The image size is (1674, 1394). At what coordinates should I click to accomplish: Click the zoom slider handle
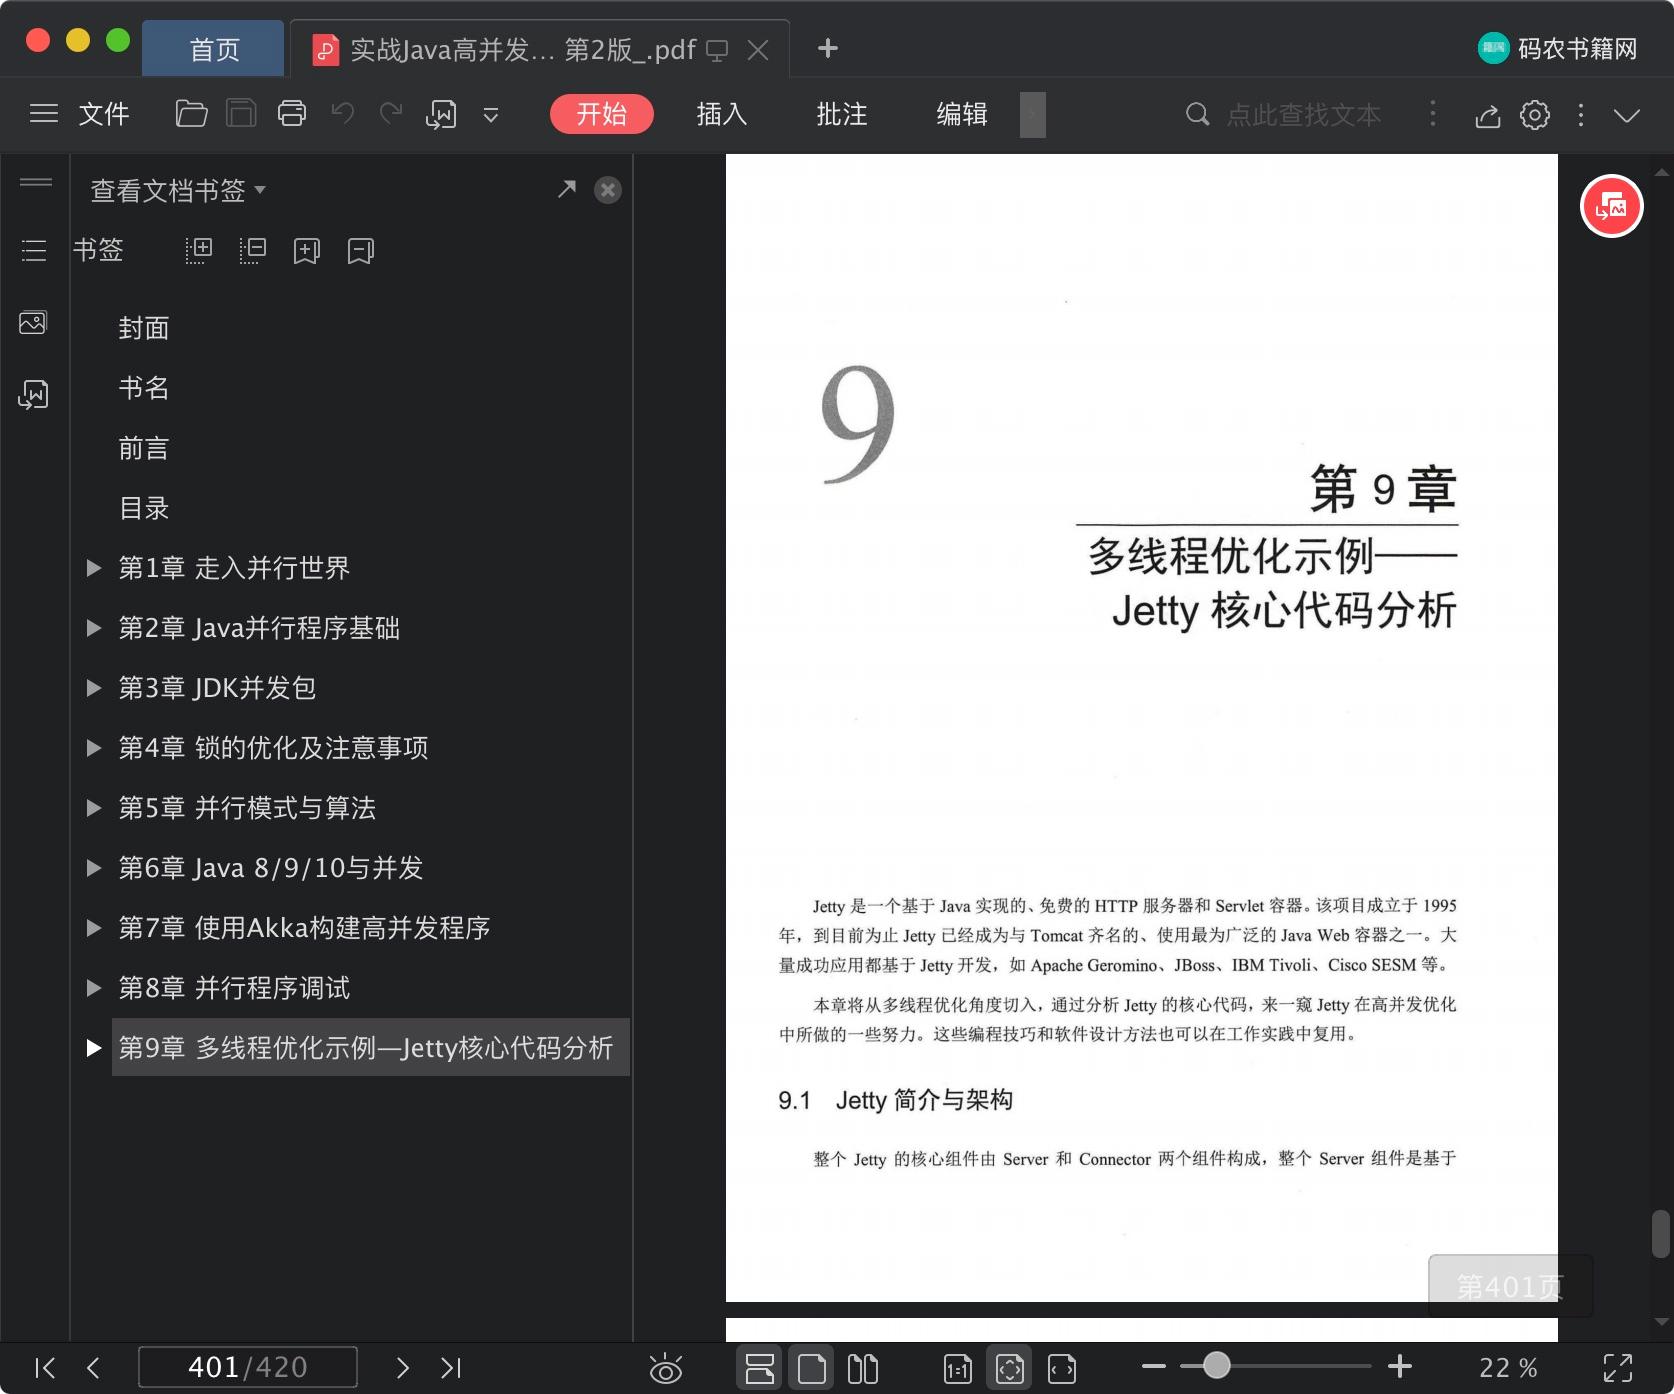(x=1216, y=1366)
